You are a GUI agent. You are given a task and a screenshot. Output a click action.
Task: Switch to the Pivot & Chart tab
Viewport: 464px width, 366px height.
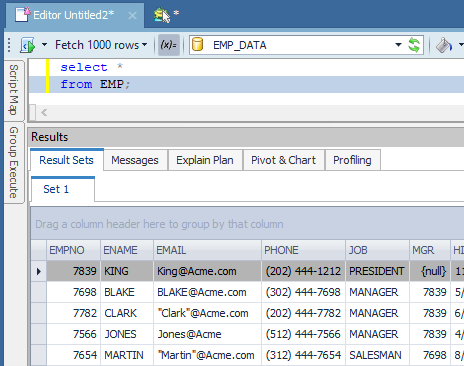click(x=283, y=160)
